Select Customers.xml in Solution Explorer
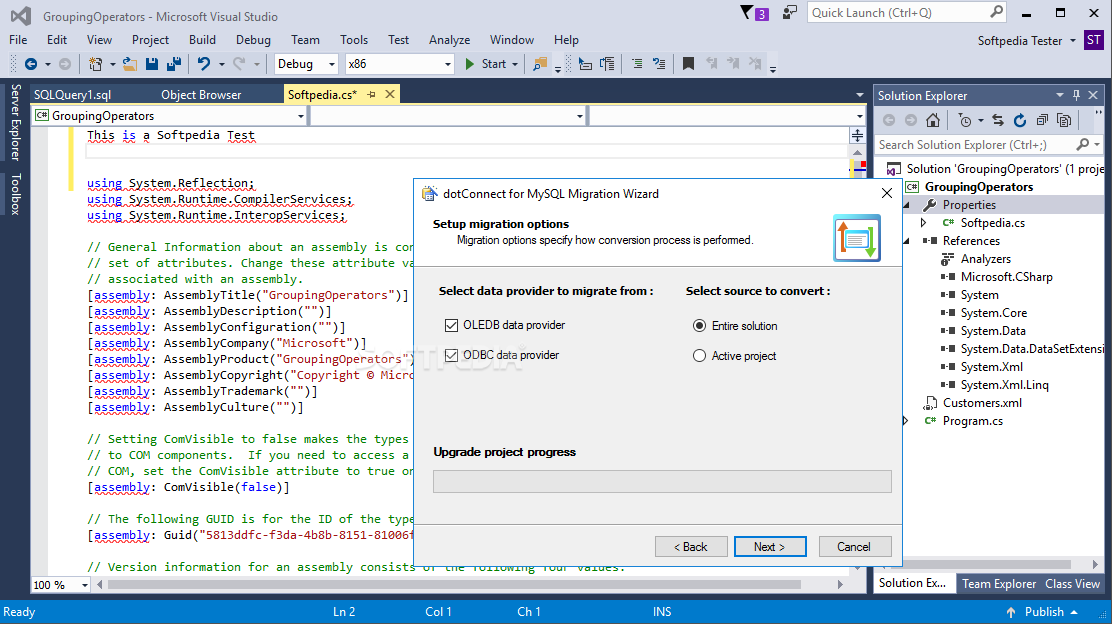This screenshot has height=624, width=1112. [982, 403]
